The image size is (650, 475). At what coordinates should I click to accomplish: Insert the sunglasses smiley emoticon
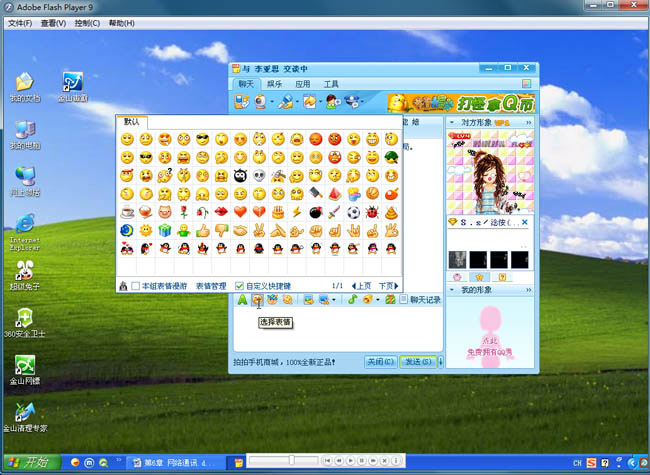(202, 139)
